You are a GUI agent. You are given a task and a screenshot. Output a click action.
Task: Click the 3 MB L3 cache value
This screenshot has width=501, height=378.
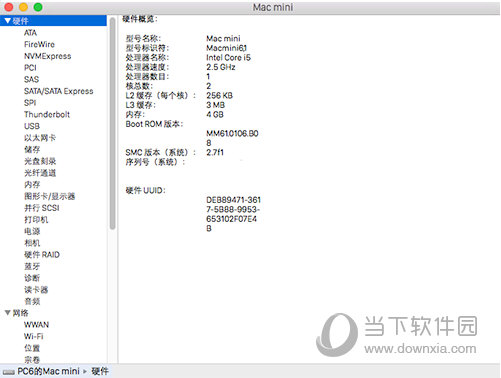[x=215, y=105]
